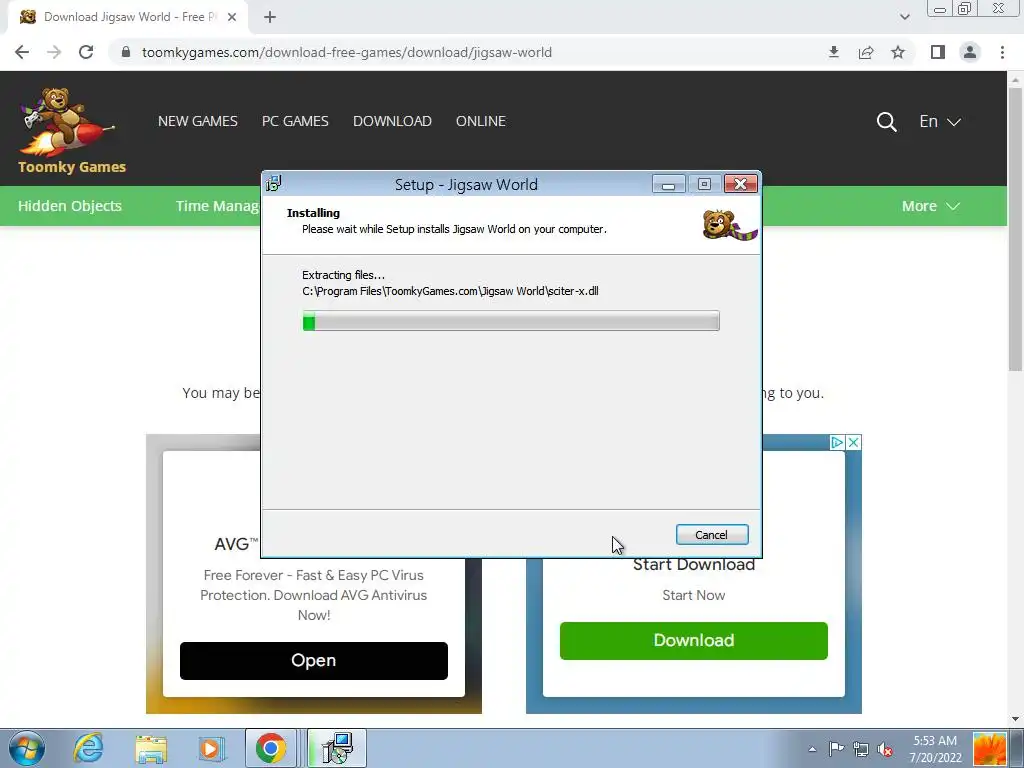Image resolution: width=1024 pixels, height=768 pixels.
Task: Click the scrollbar up arrow
Action: [1015, 80]
